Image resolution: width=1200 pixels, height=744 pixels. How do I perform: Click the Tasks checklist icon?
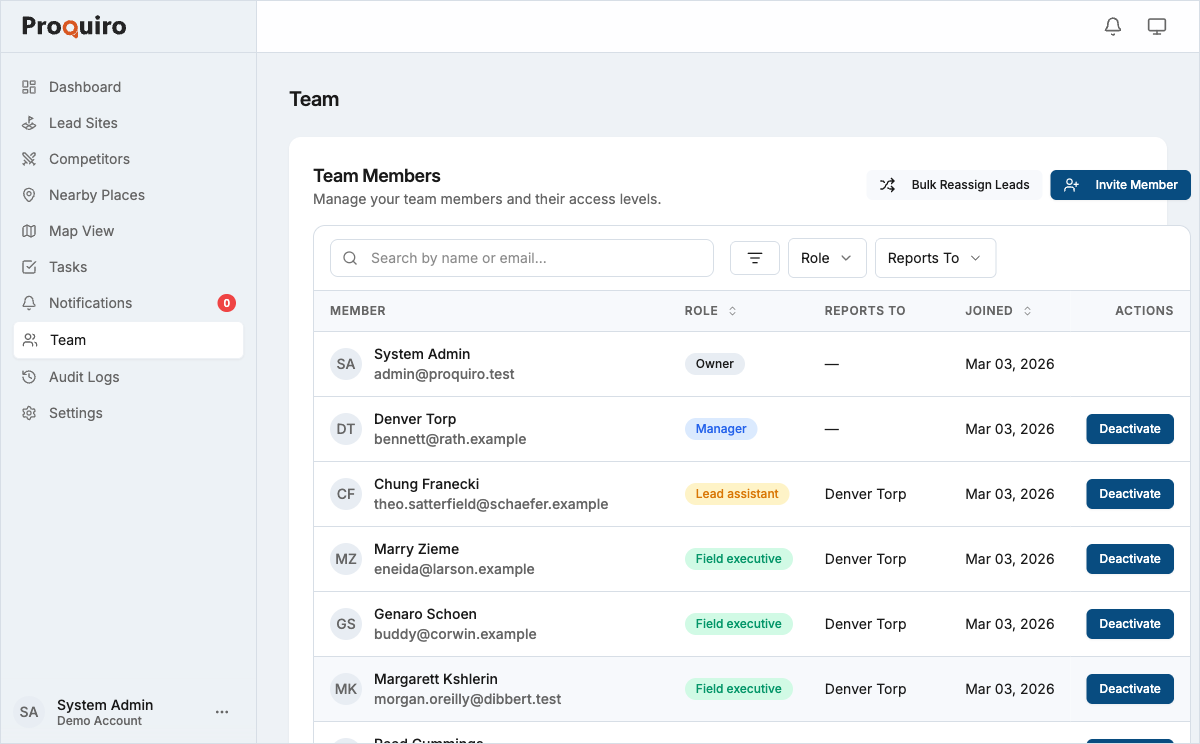(29, 267)
